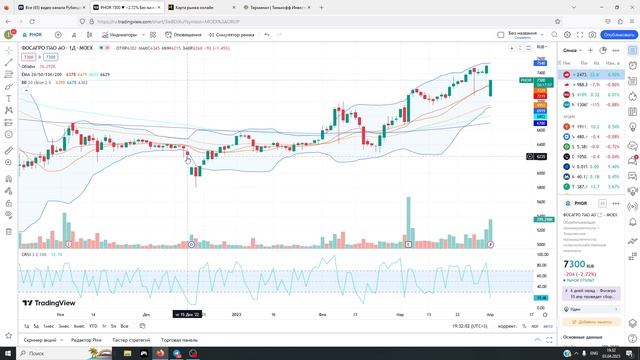Image resolution: width=640 pixels, height=360 pixels.
Task: Open the hotlists flame icon in sidebar
Action: pyautogui.click(x=633, y=96)
